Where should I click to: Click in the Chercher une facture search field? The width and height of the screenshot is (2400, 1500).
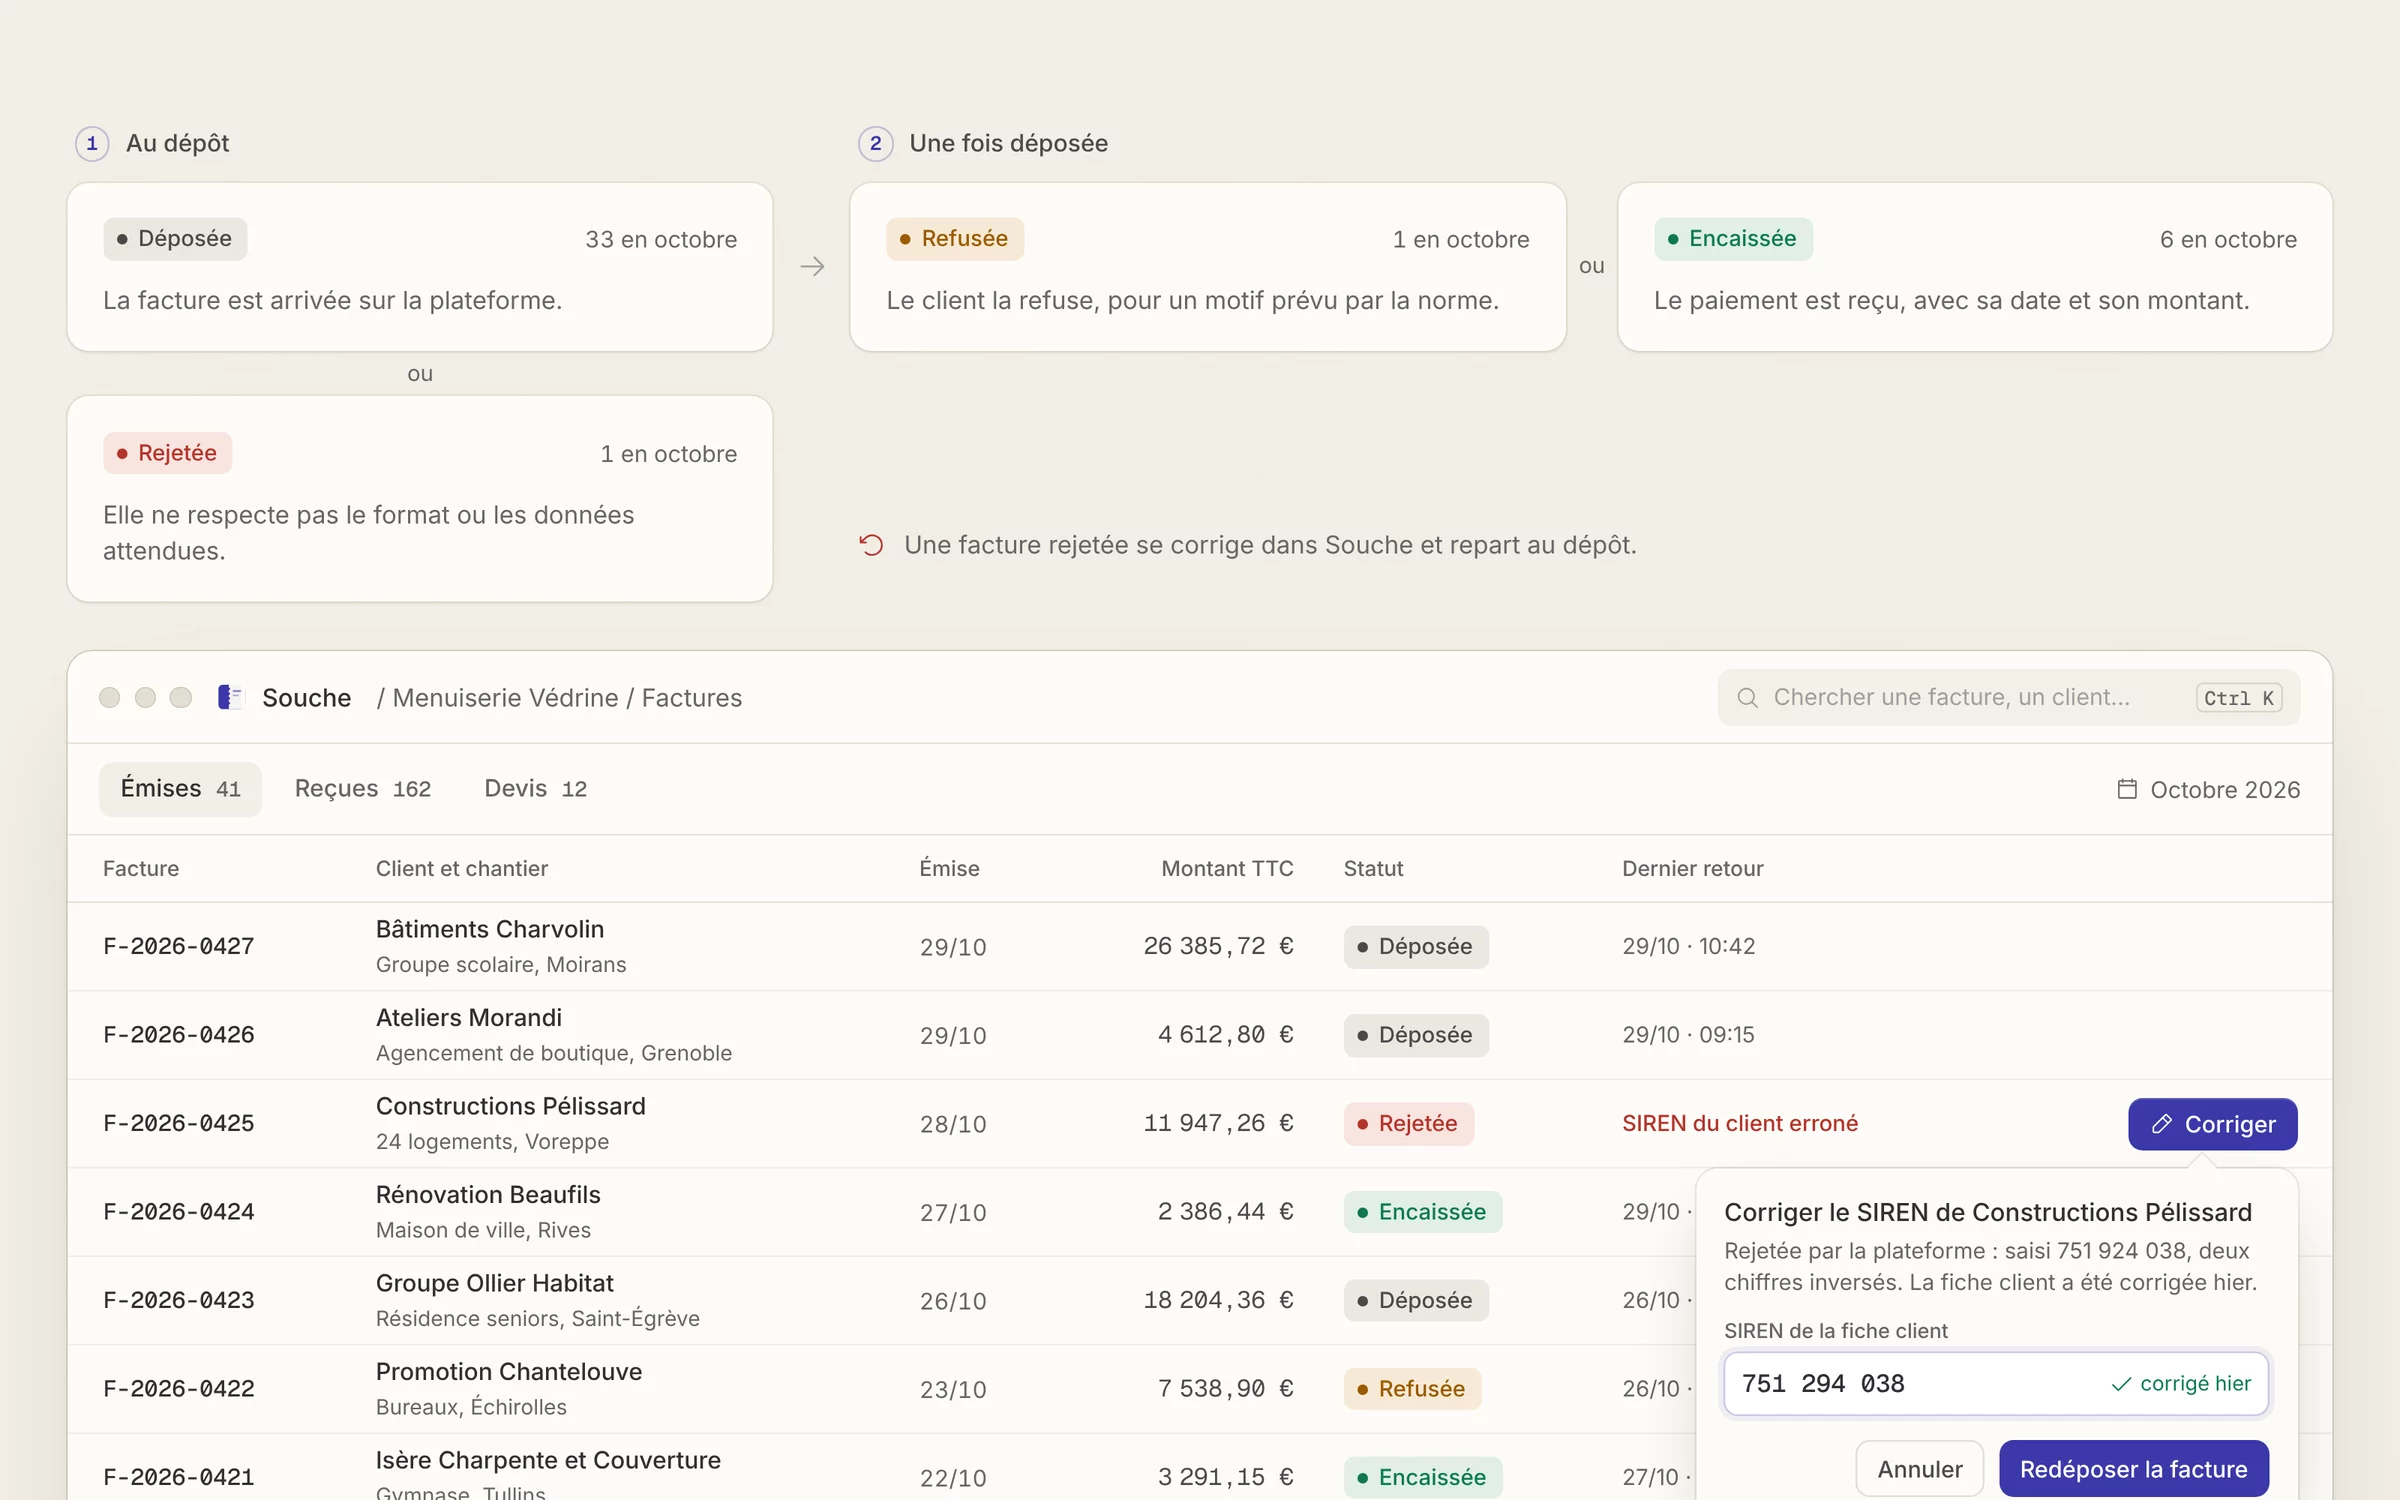click(2008, 697)
